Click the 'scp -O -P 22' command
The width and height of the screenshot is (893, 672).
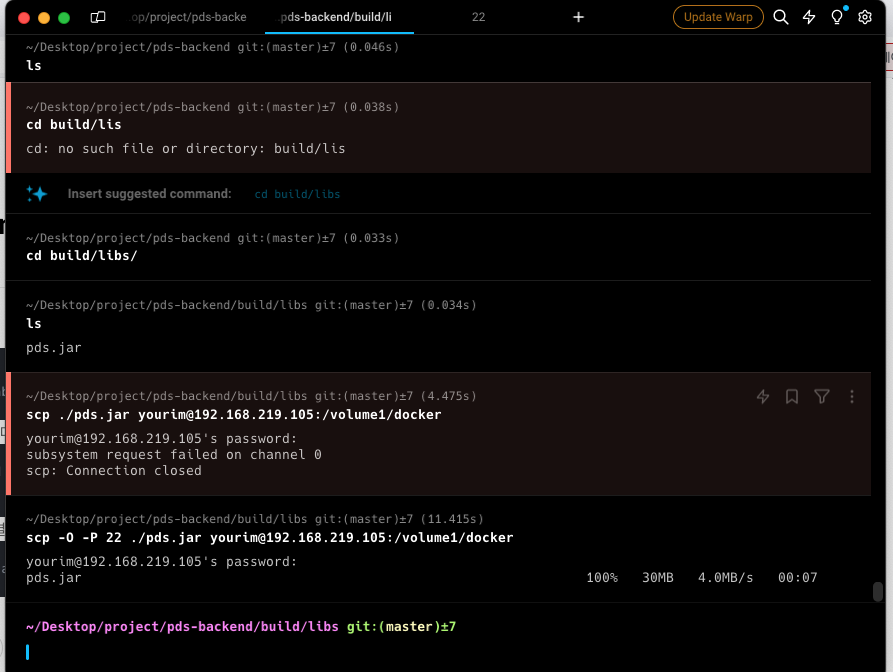click(x=269, y=538)
